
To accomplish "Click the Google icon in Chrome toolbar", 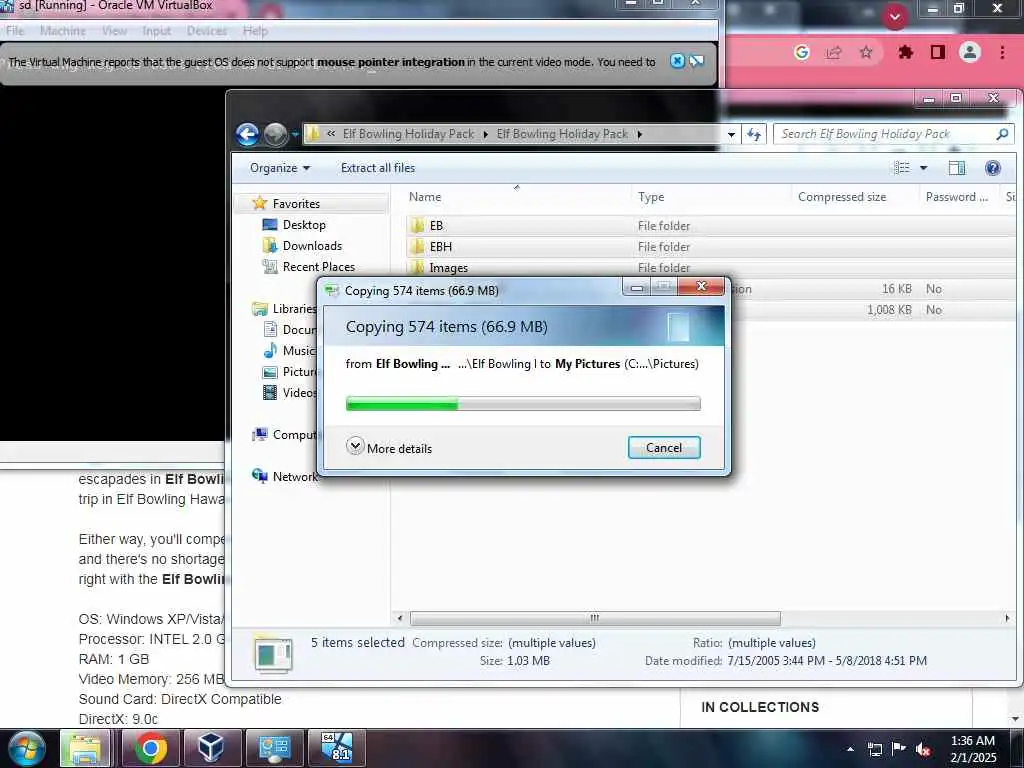I will [x=801, y=52].
